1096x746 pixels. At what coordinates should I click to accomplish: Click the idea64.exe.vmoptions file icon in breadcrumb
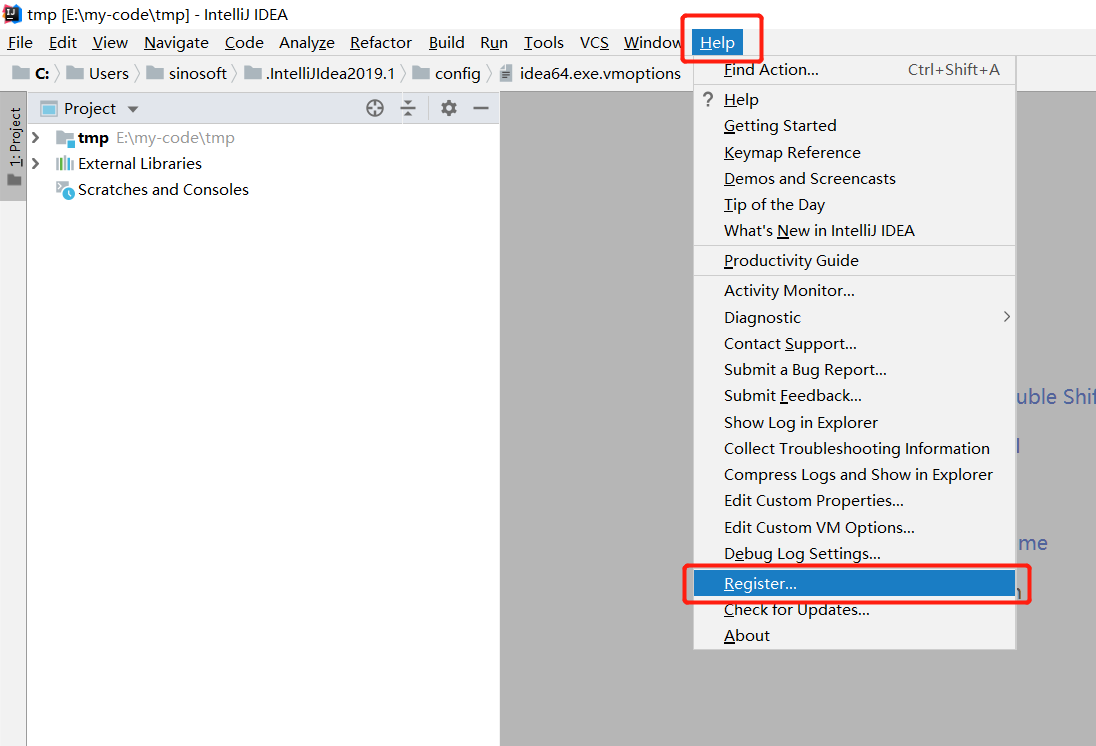[506, 73]
